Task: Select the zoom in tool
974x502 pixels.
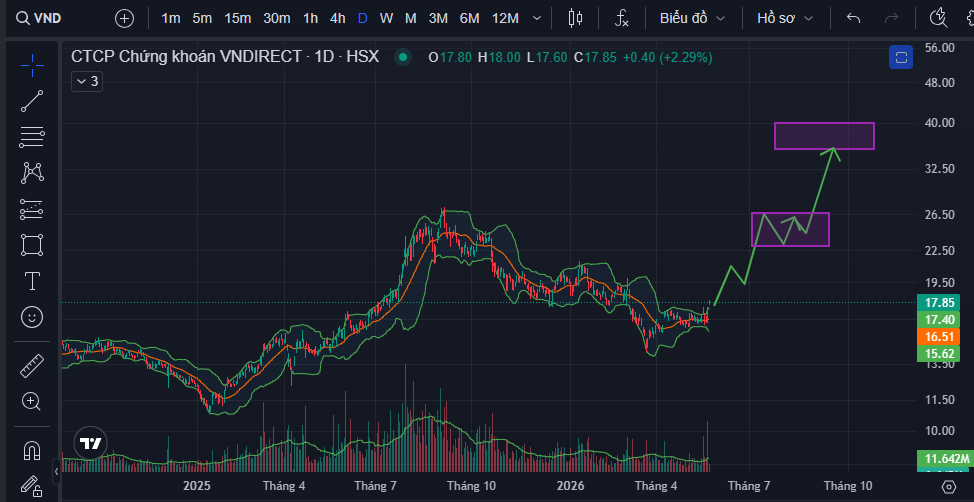Action: [32, 401]
